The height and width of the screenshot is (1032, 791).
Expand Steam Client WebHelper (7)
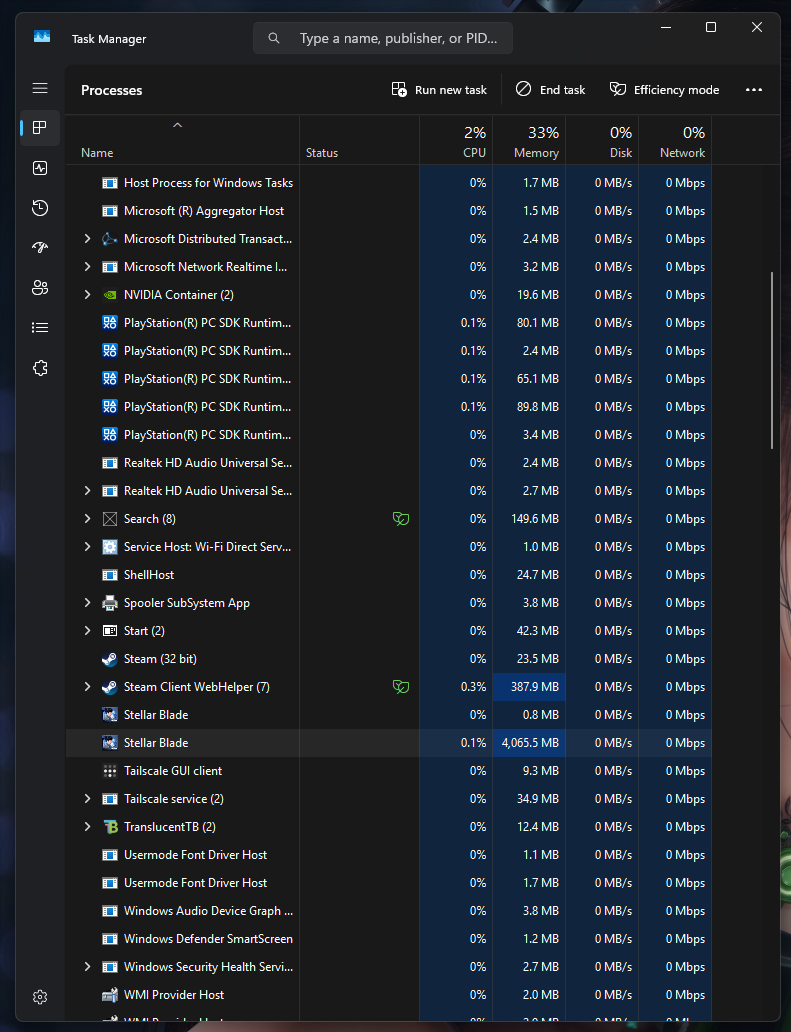[x=88, y=686]
